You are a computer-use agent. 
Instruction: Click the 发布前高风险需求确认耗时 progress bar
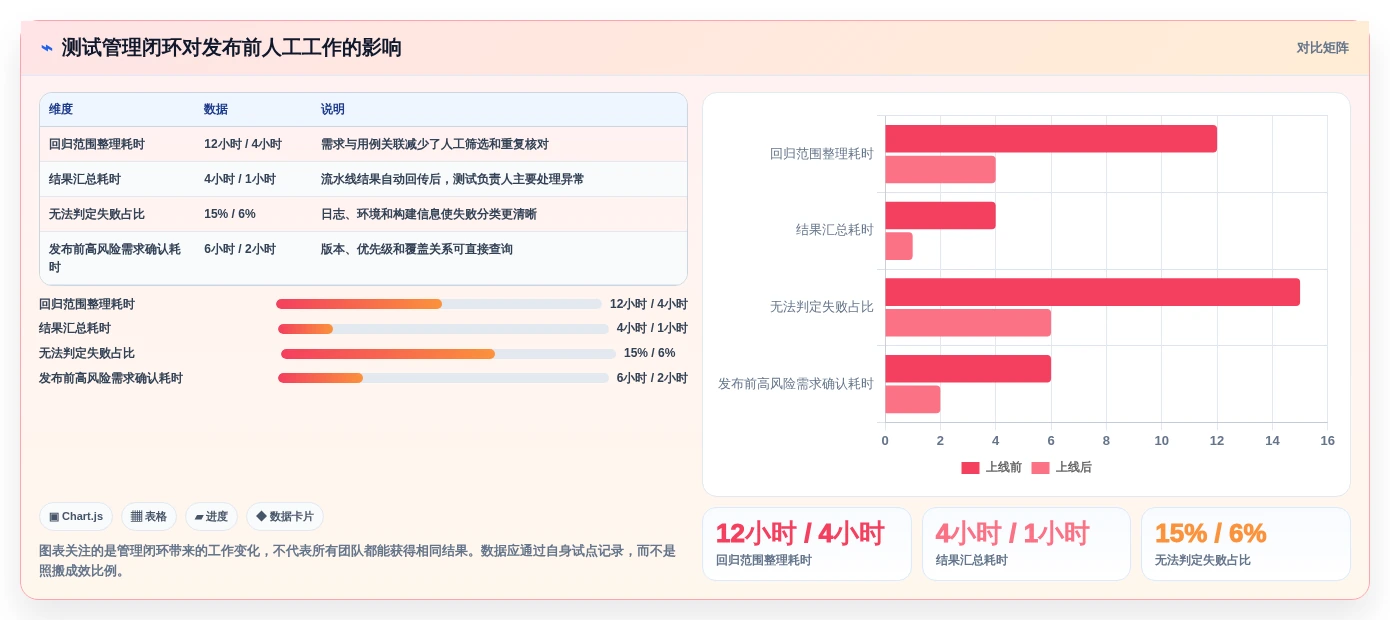pos(443,378)
